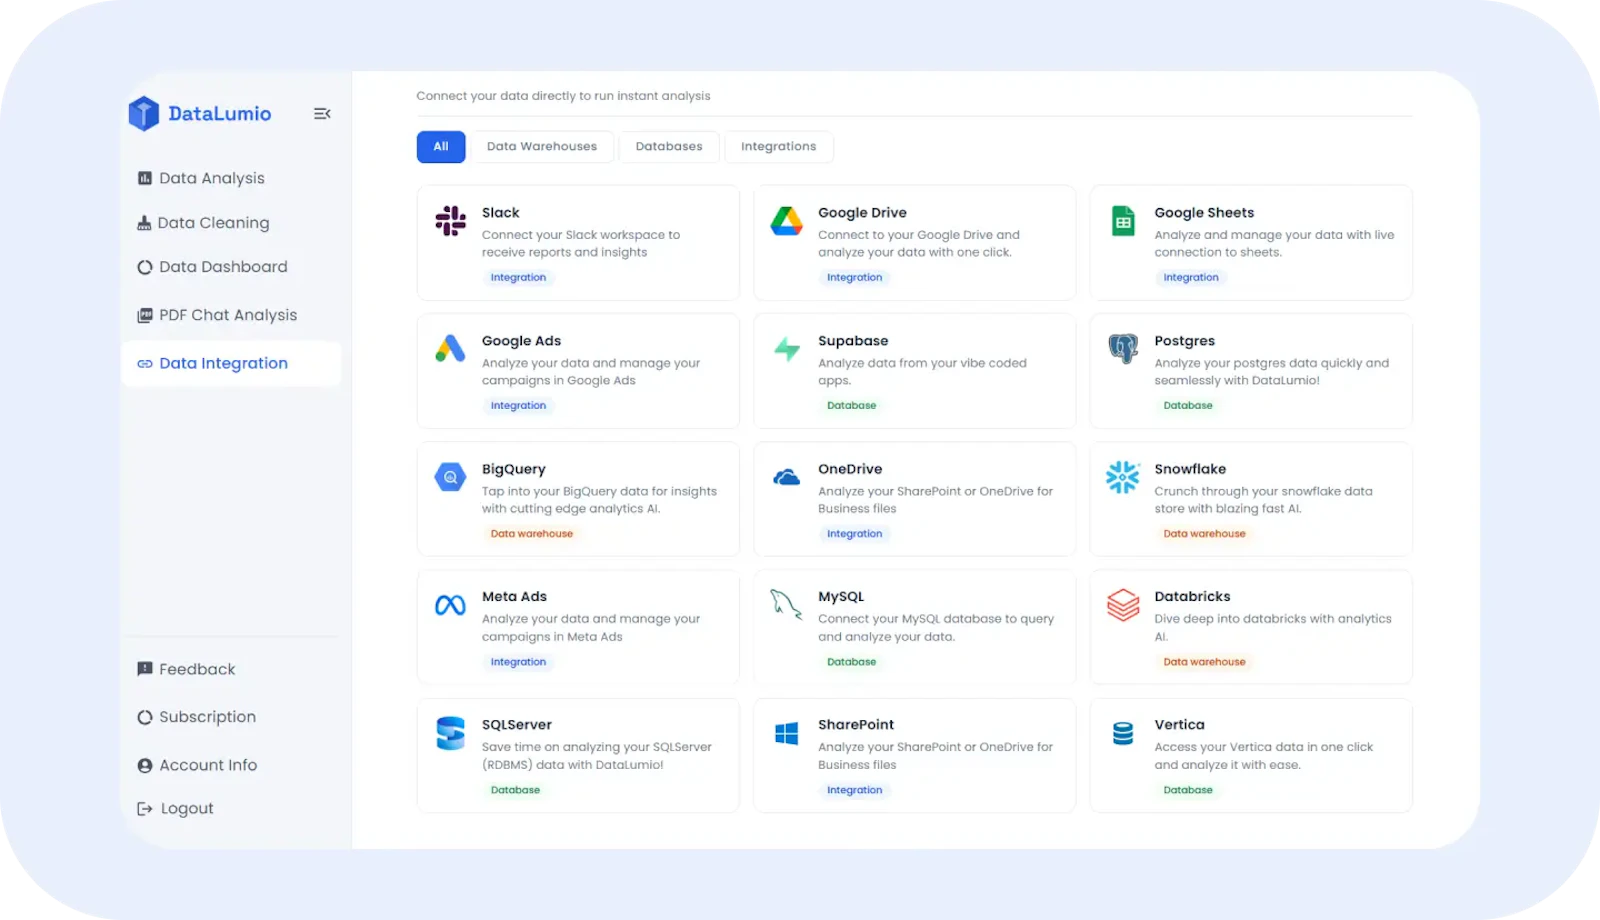Viewport: 1600px width, 920px height.
Task: Click the Google Ads logo icon
Action: (451, 348)
